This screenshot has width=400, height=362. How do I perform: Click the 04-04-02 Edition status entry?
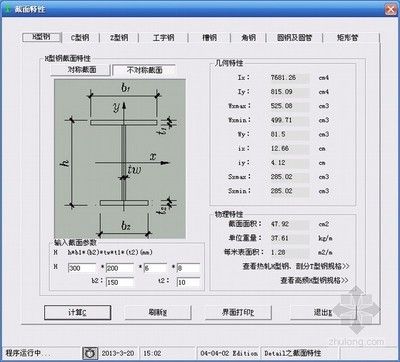[229, 353]
